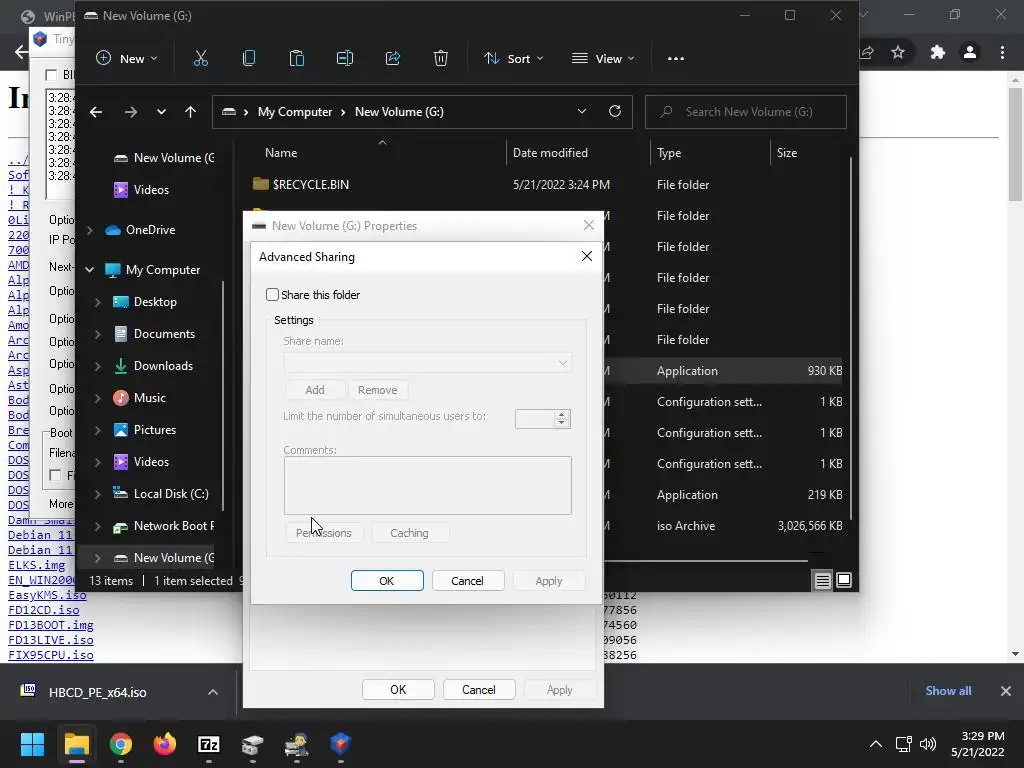This screenshot has height=768, width=1024.
Task: Click Cancel in New Volume Properties dialog
Action: [479, 690]
